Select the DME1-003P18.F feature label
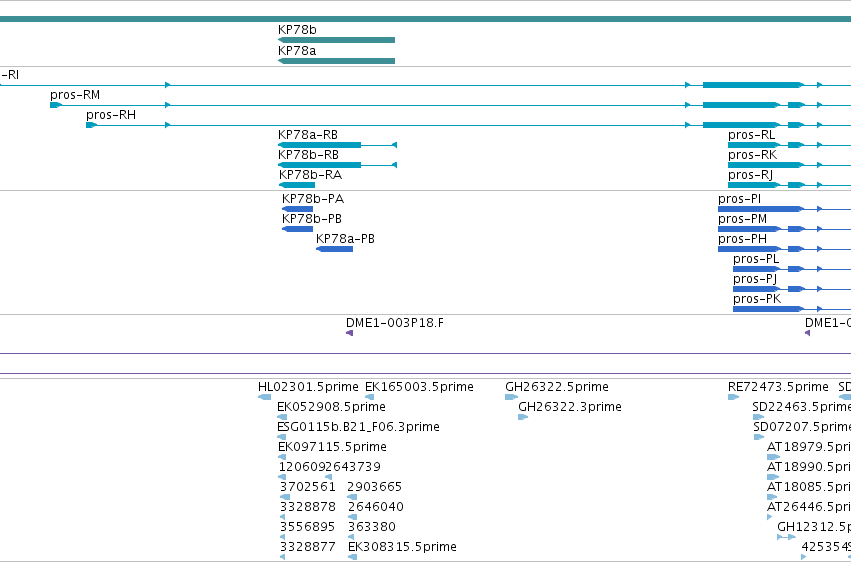The width and height of the screenshot is (851, 562). coord(395,323)
